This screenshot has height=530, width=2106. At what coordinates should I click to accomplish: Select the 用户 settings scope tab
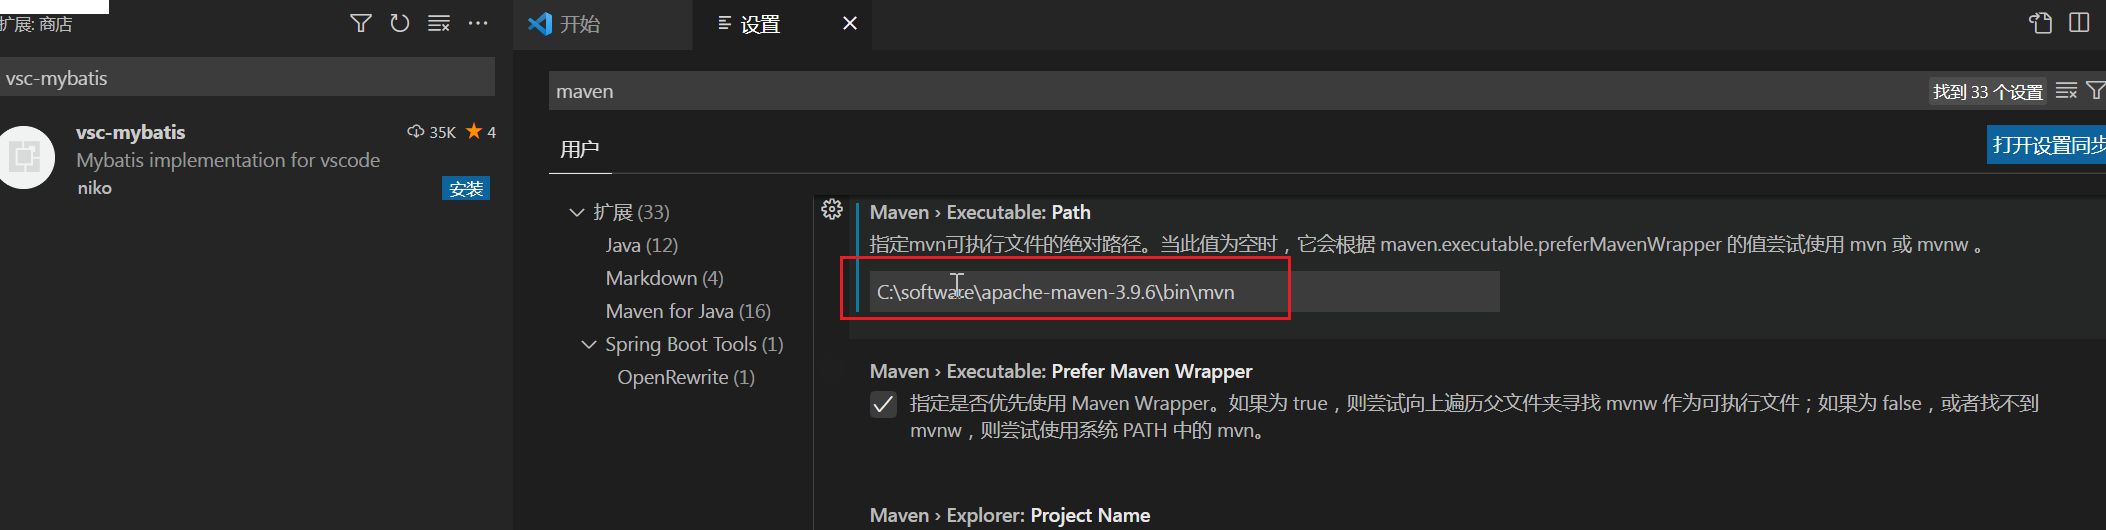[579, 149]
